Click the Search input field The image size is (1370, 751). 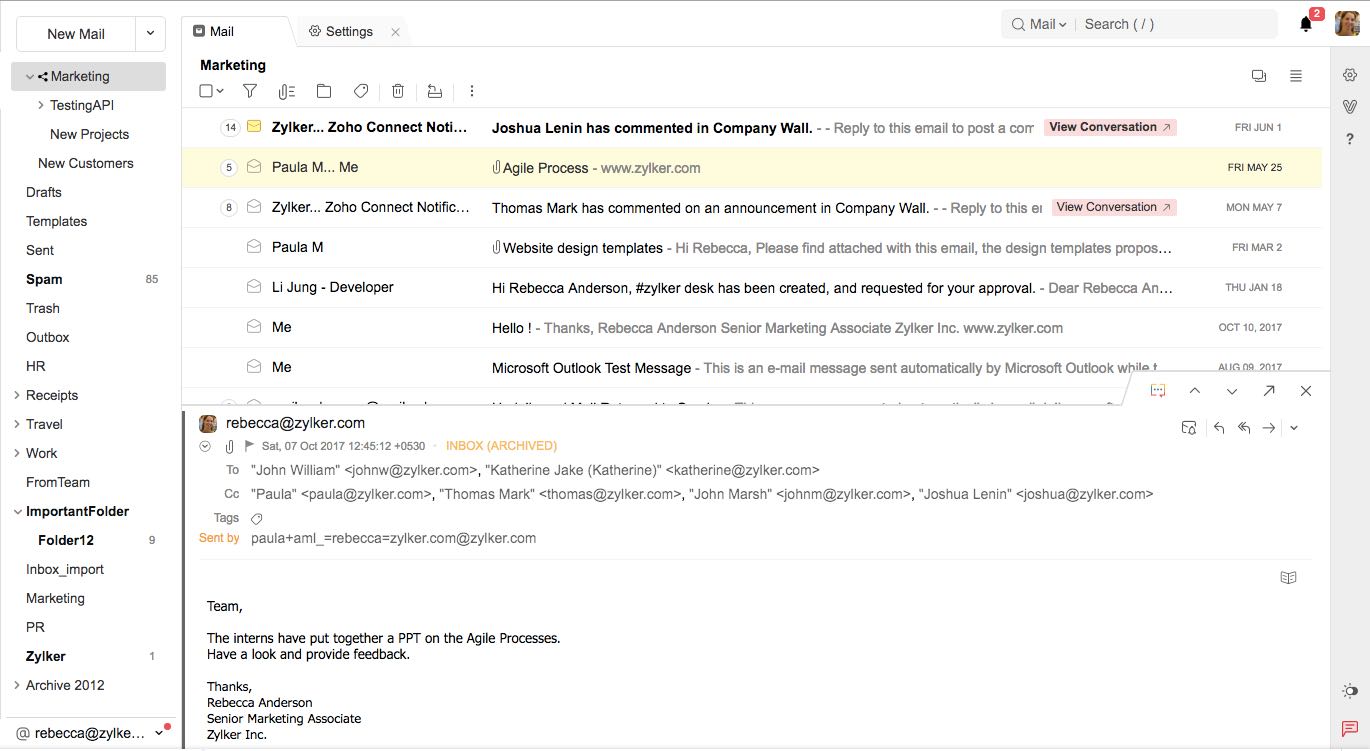pos(1175,24)
